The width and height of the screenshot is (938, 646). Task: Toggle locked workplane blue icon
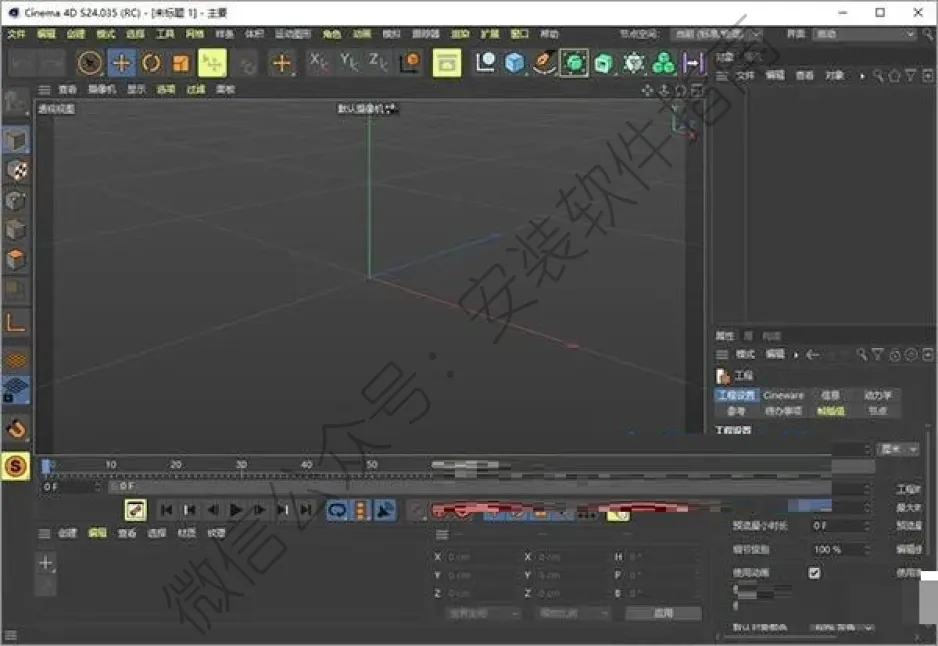(x=16, y=390)
